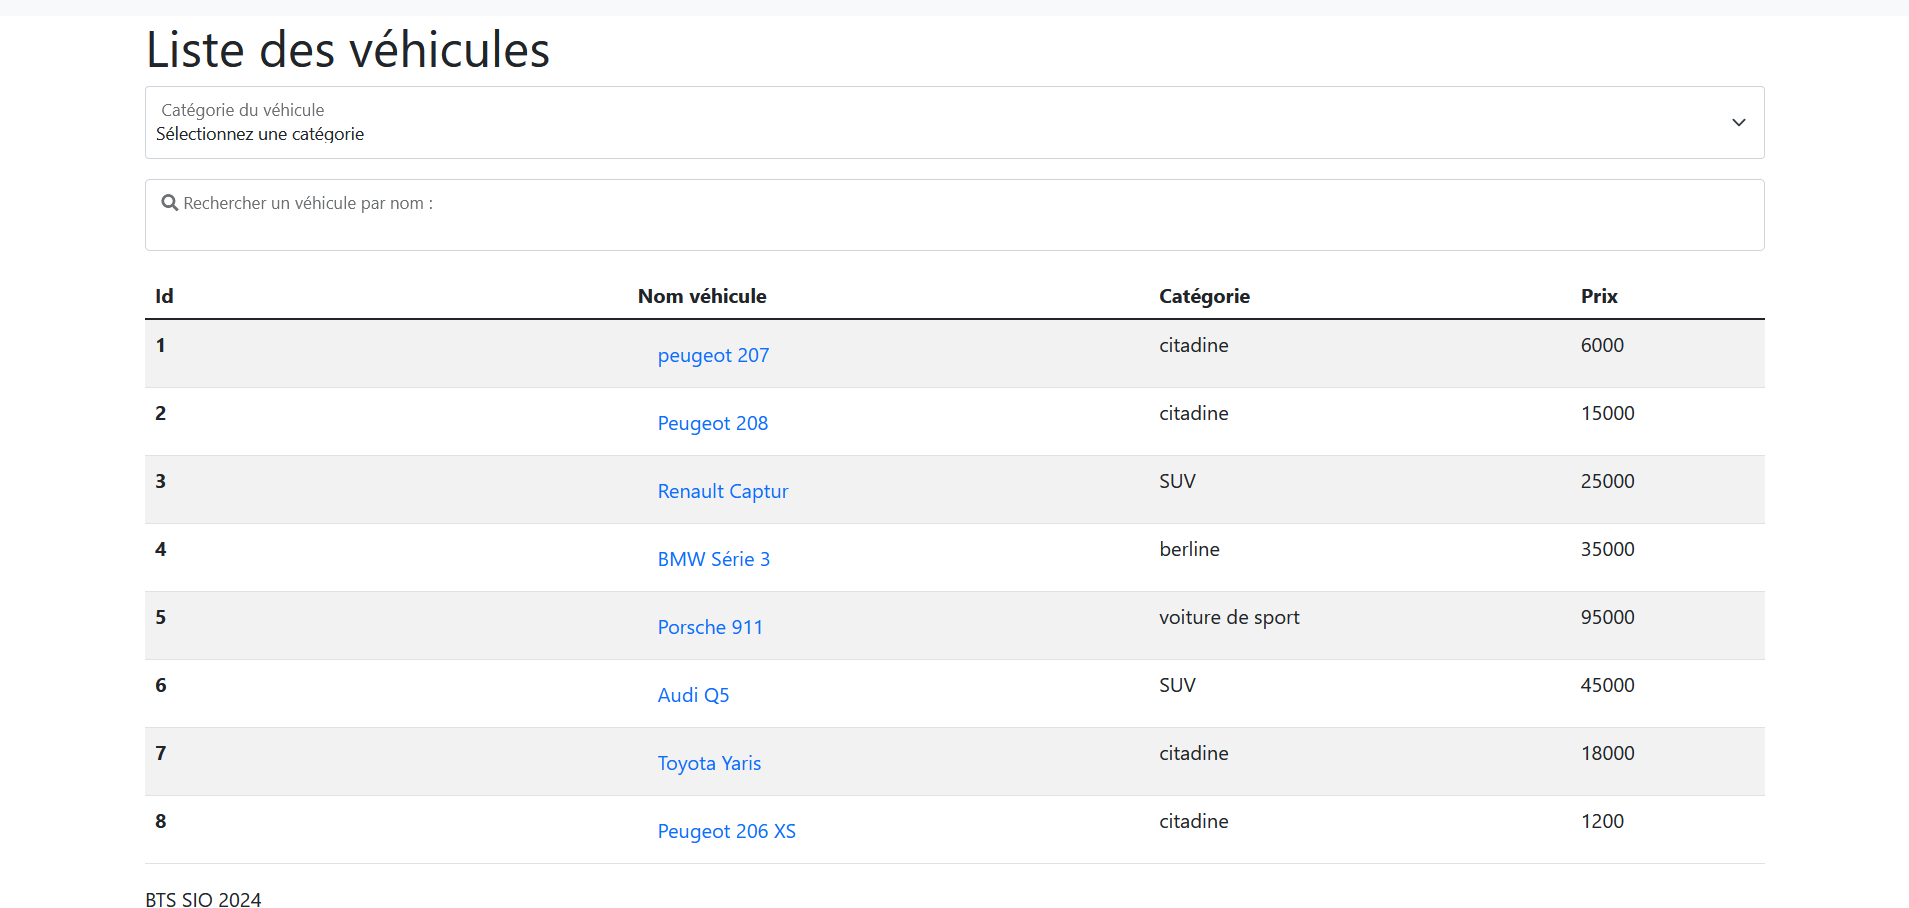Click Id 1 cell
The height and width of the screenshot is (908, 1909).
[160, 345]
